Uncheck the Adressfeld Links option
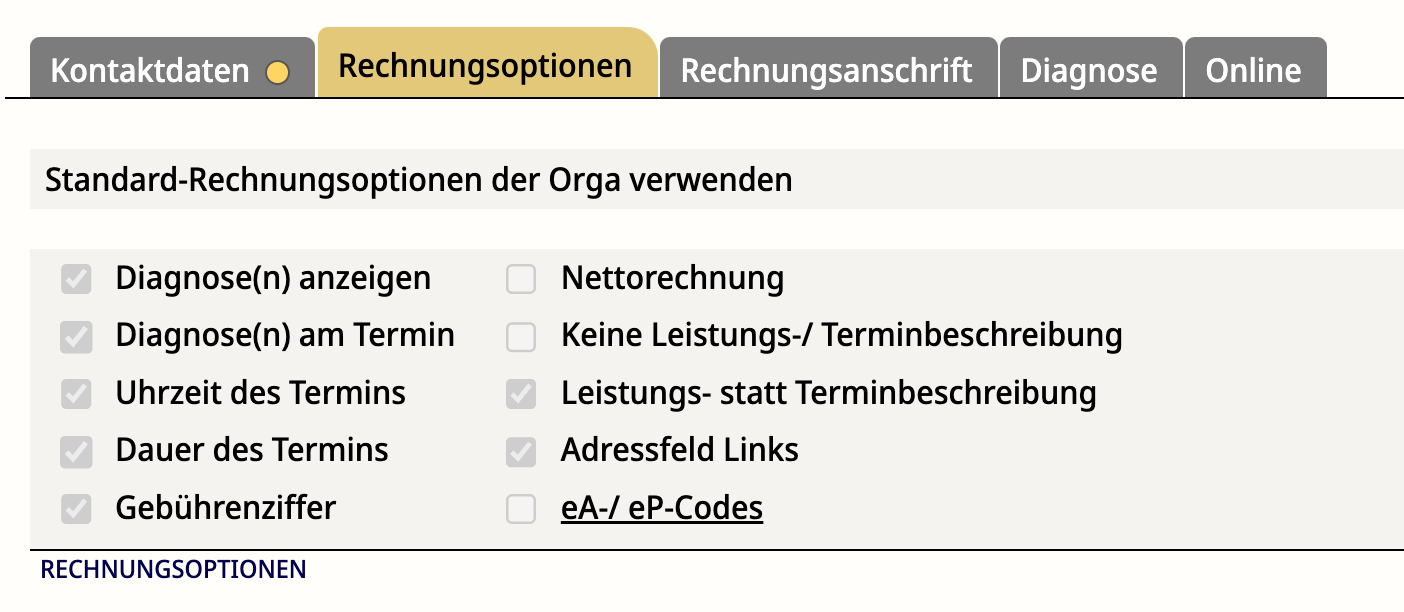1404x612 pixels. coord(521,452)
